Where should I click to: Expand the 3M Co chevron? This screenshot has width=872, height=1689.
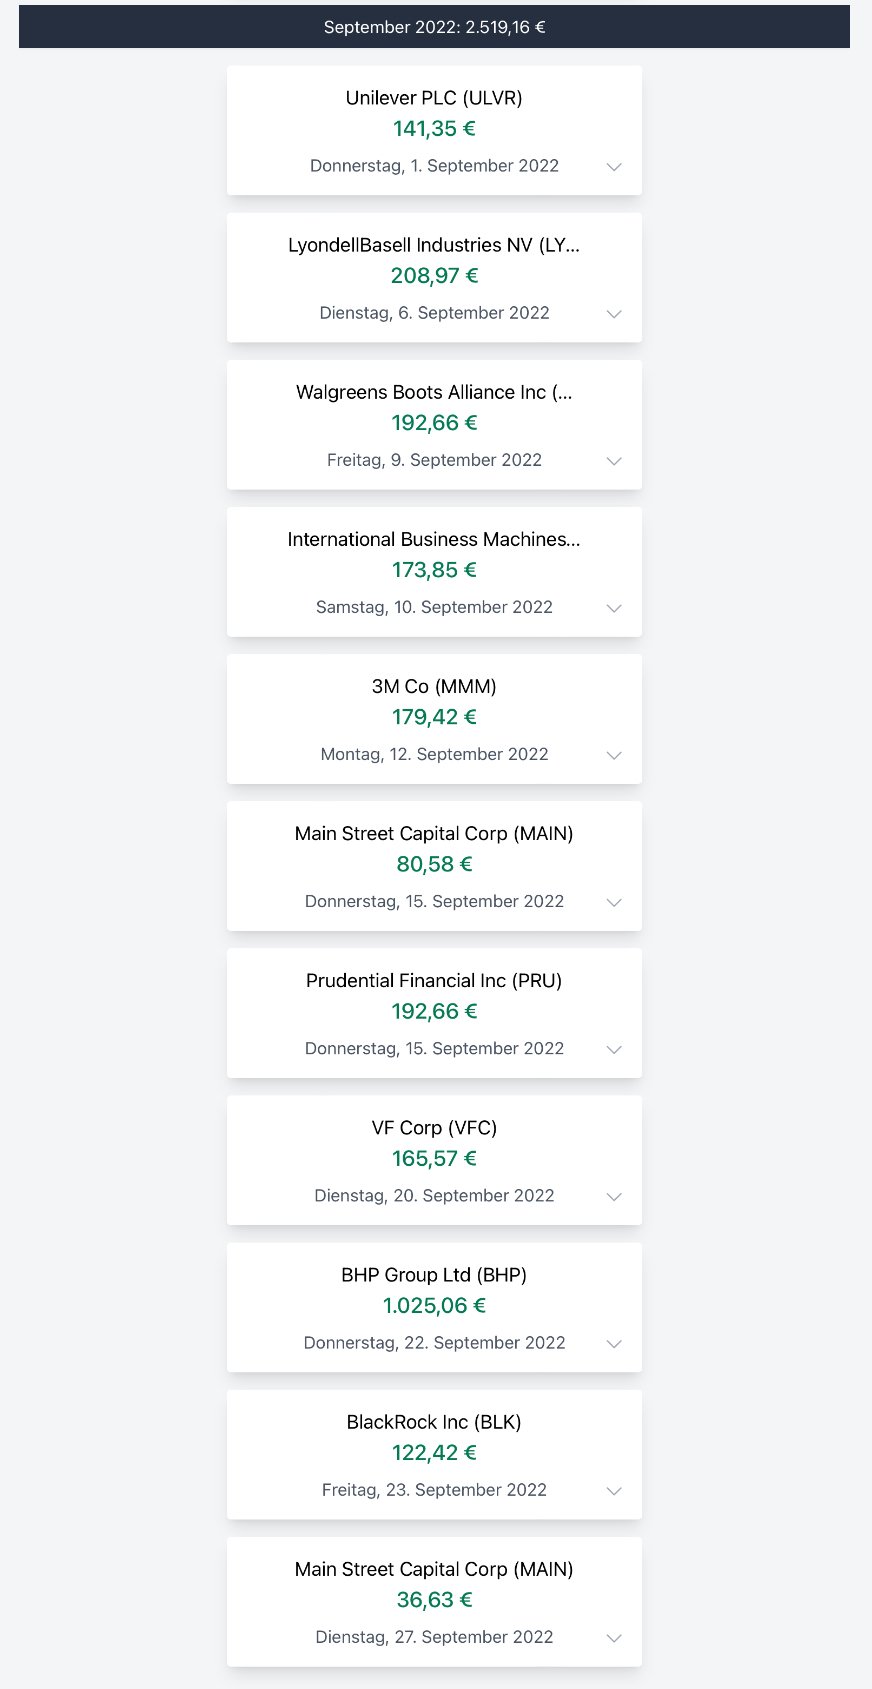click(x=614, y=755)
